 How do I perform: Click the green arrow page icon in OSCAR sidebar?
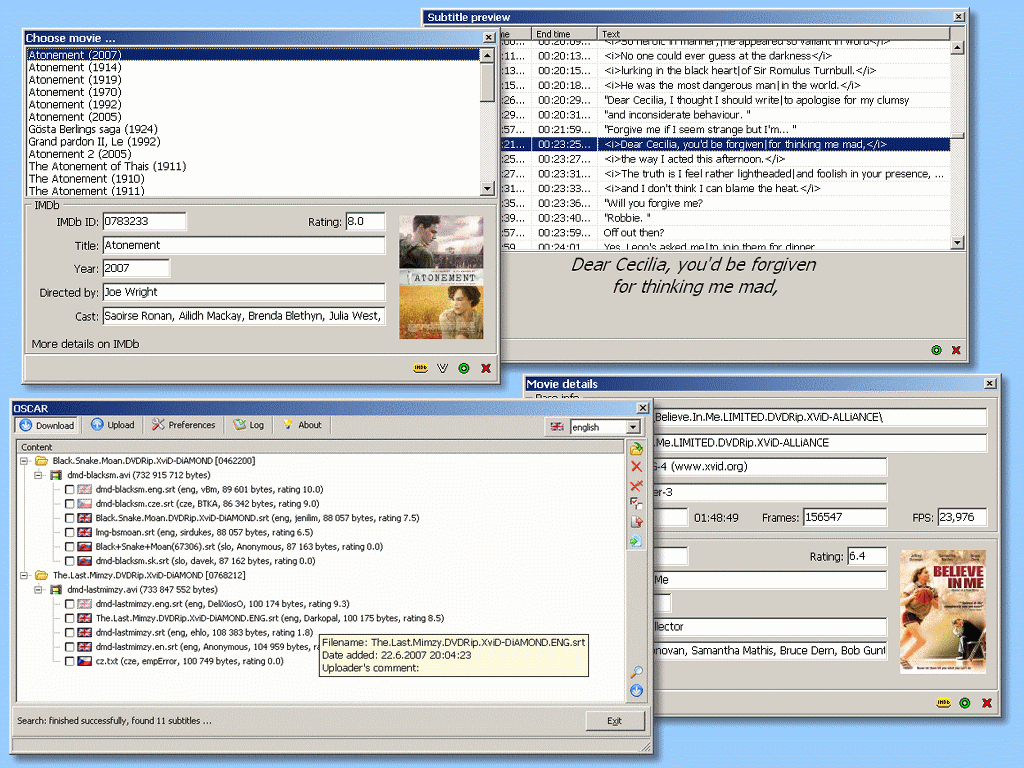[x=636, y=541]
